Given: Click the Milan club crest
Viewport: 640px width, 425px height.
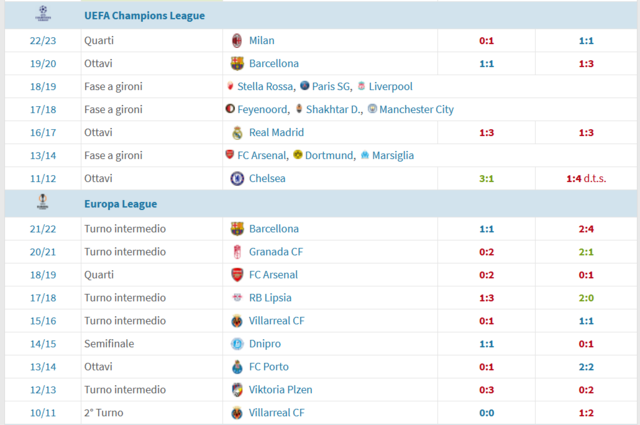Looking at the screenshot, I should coord(237,40).
